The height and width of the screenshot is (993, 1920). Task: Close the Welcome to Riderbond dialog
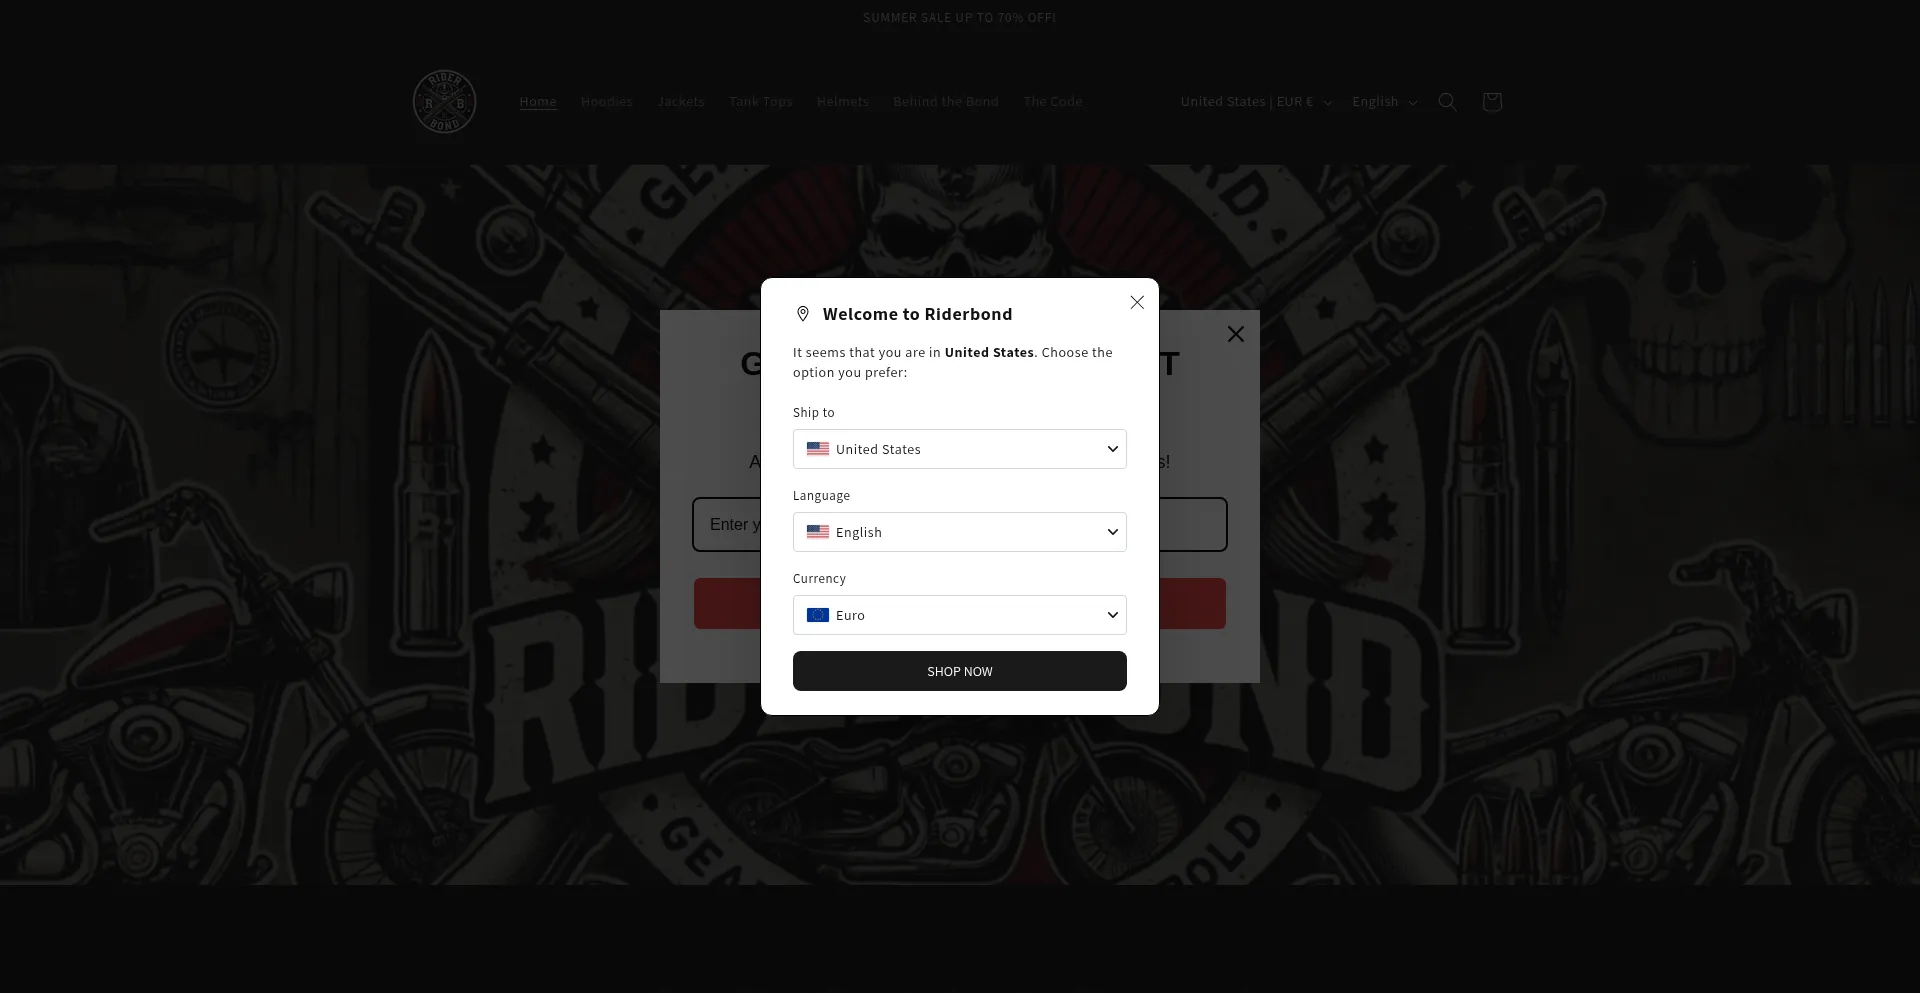(x=1137, y=302)
